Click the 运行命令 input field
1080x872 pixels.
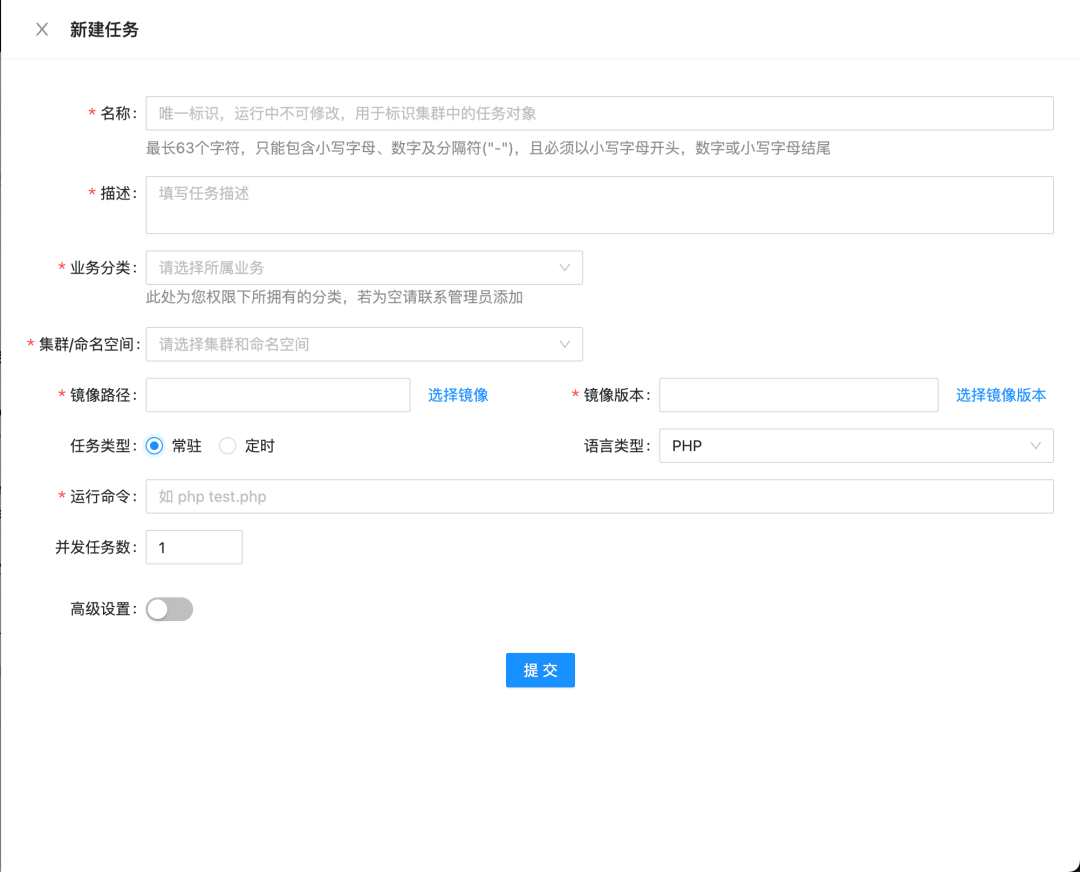click(x=599, y=497)
